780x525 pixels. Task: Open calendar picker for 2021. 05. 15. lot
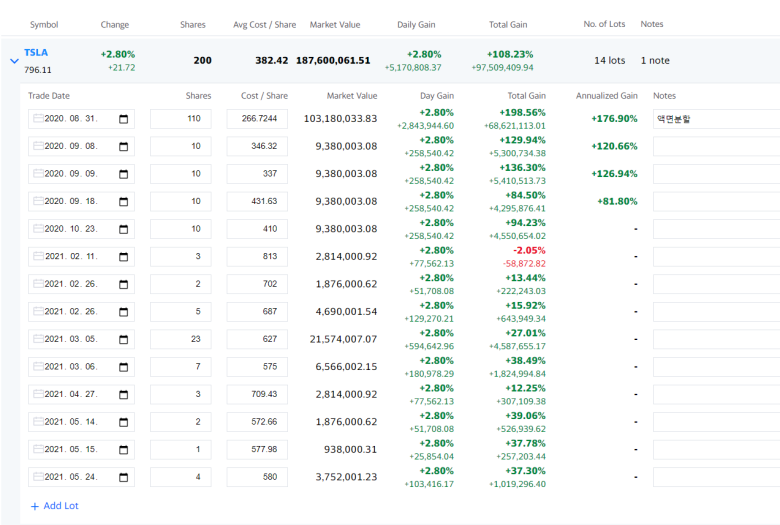[123, 450]
